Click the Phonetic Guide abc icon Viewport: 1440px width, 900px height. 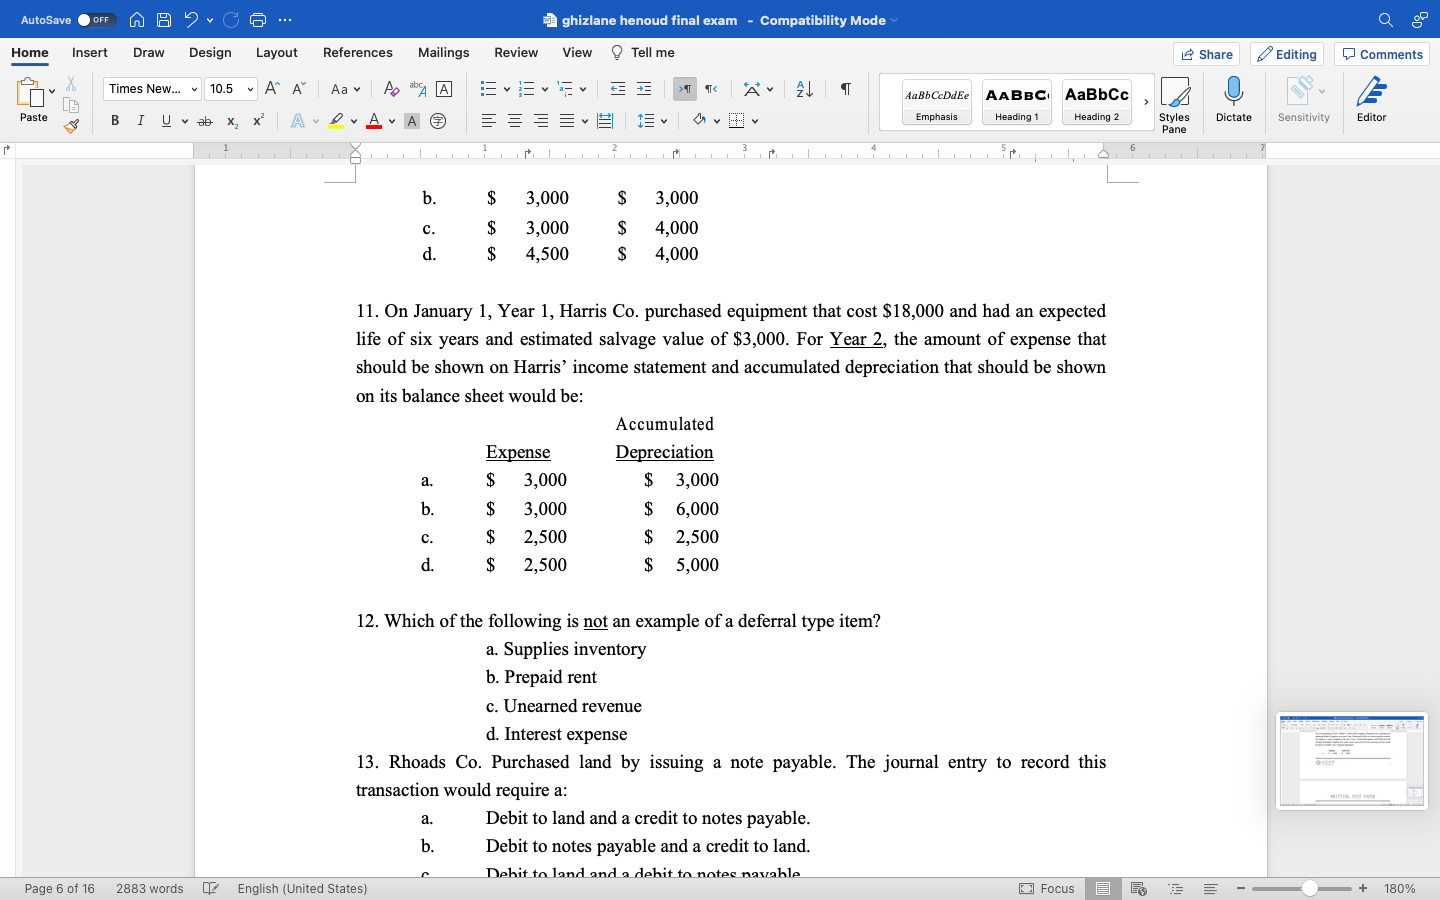click(418, 89)
